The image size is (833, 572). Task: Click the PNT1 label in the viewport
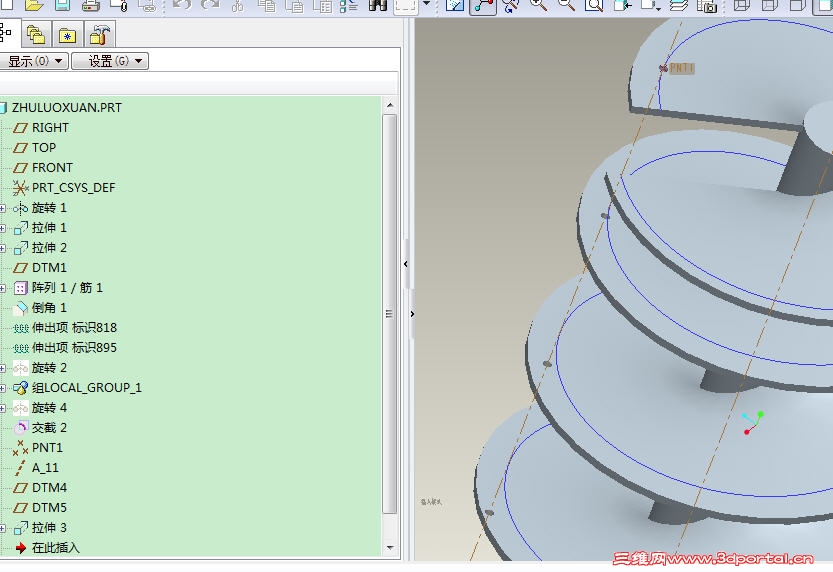[682, 68]
